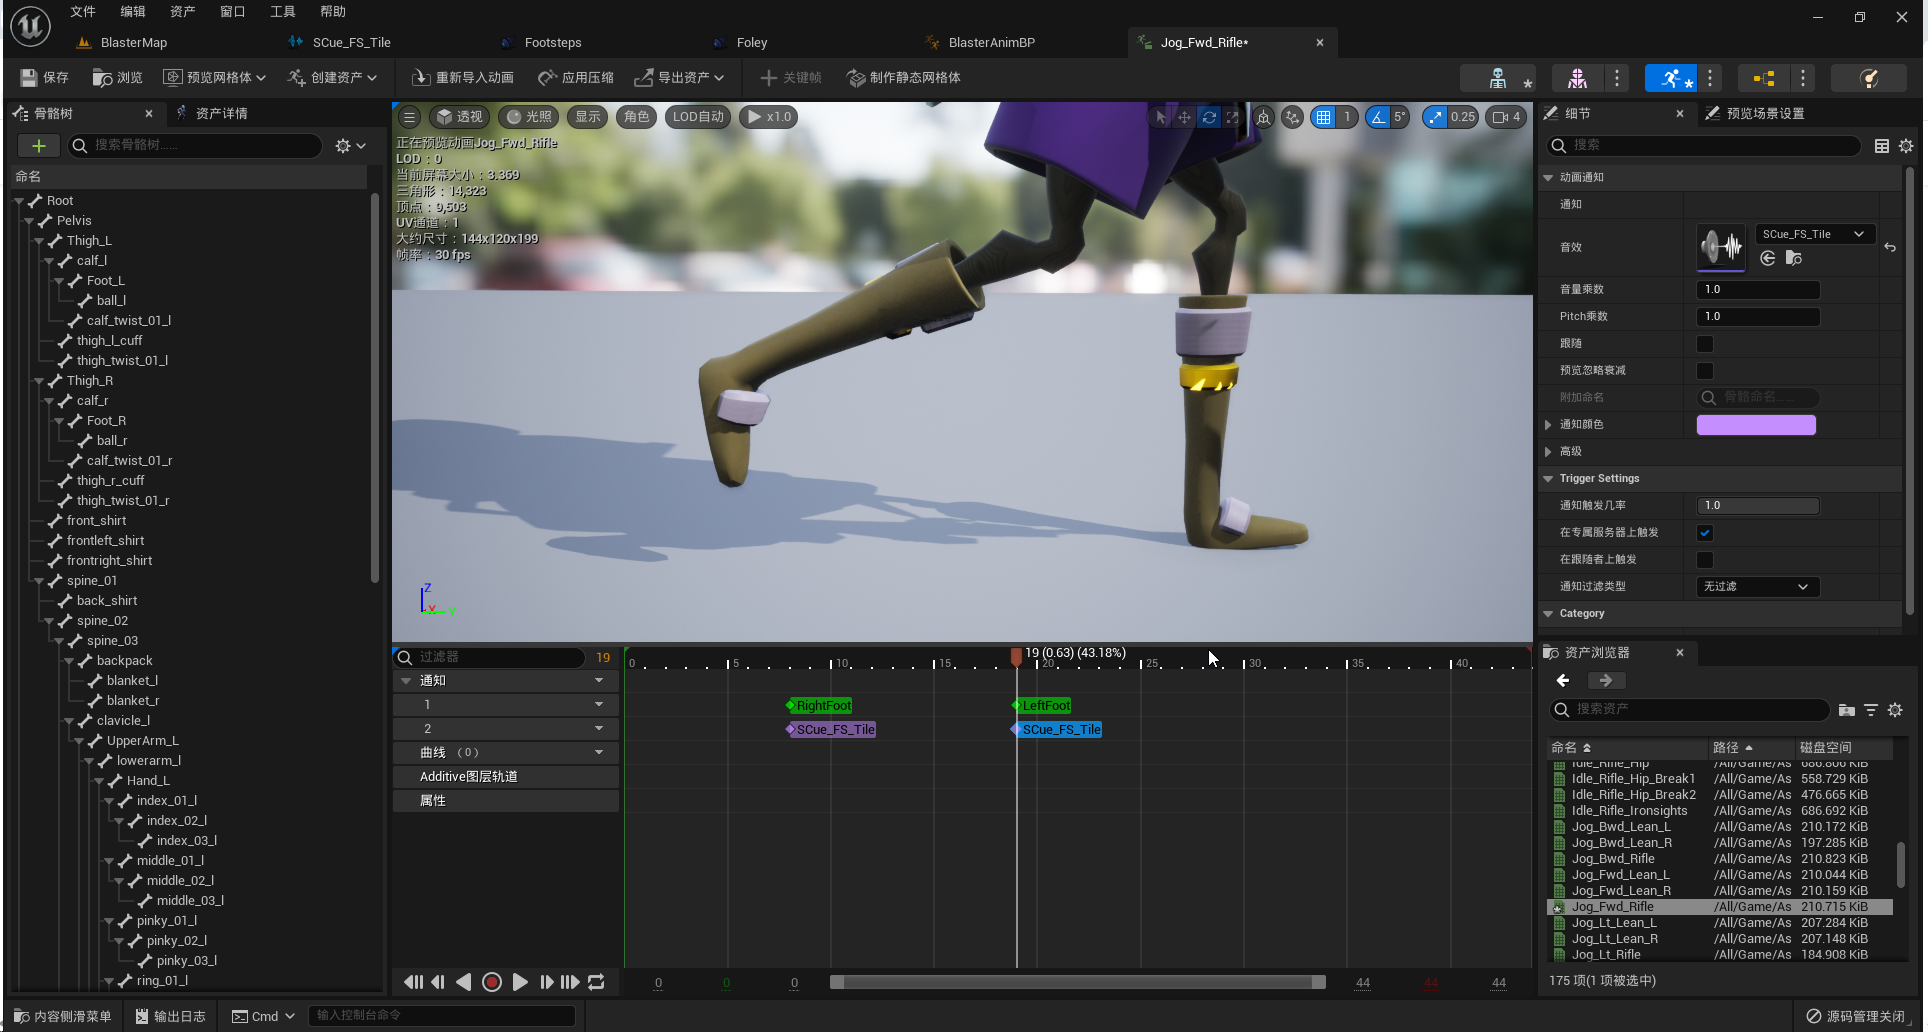The width and height of the screenshot is (1928, 1032).
Task: Collapse the Trigger Settings section
Action: point(1548,479)
